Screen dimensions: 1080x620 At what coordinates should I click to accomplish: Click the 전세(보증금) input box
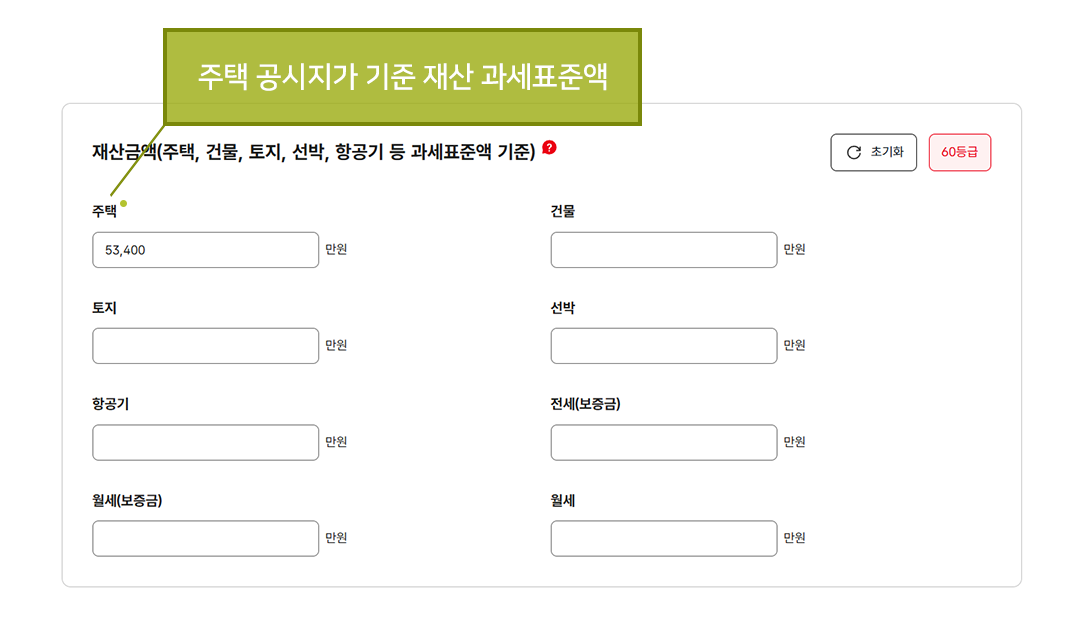click(x=664, y=442)
